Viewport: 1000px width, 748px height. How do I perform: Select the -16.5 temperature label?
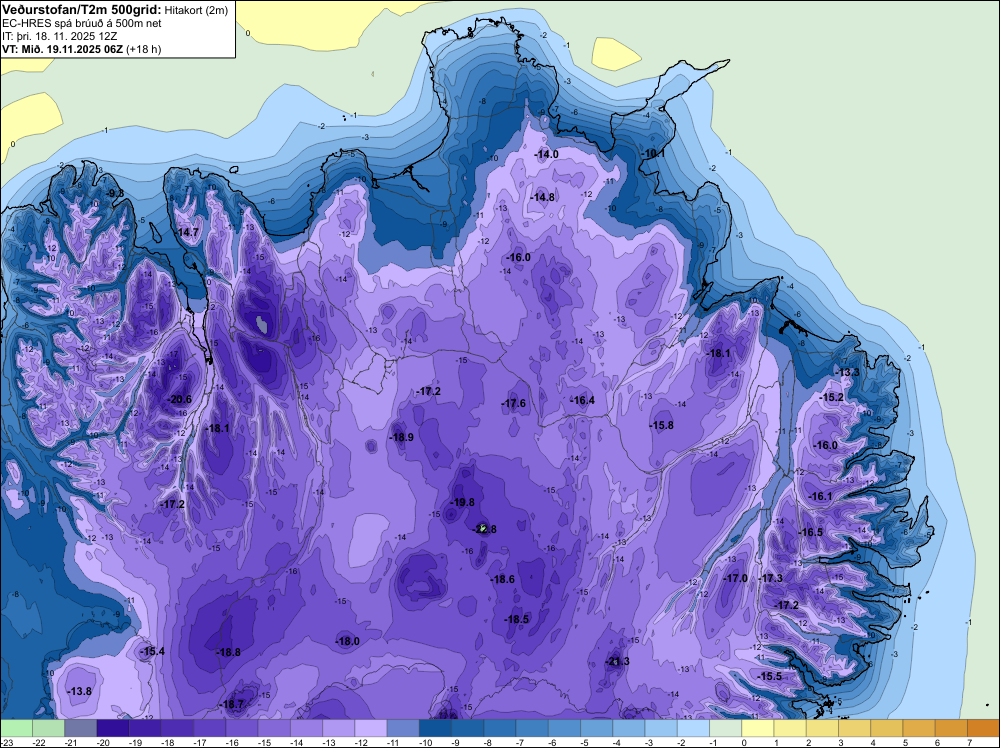(x=811, y=532)
